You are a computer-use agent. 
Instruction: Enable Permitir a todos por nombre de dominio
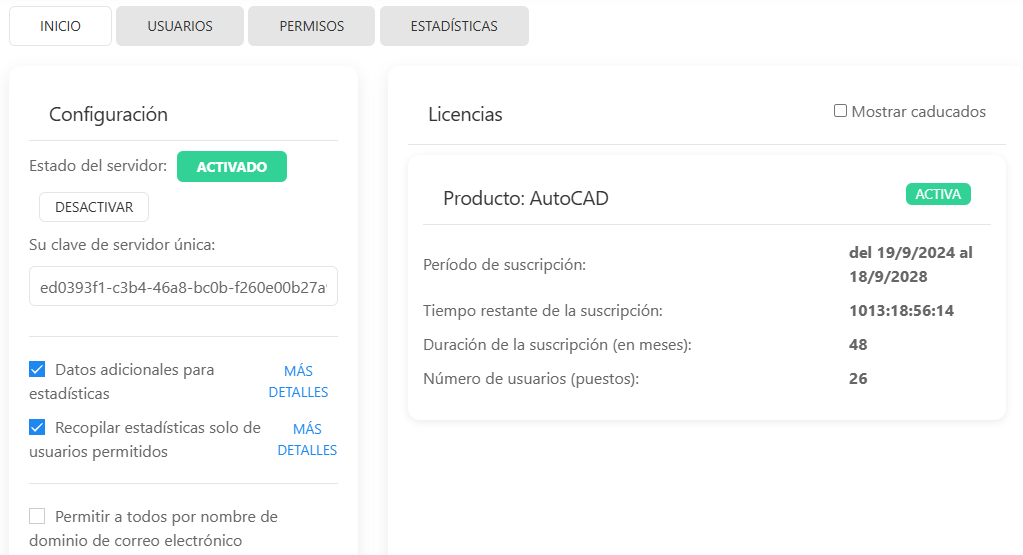[x=37, y=517]
